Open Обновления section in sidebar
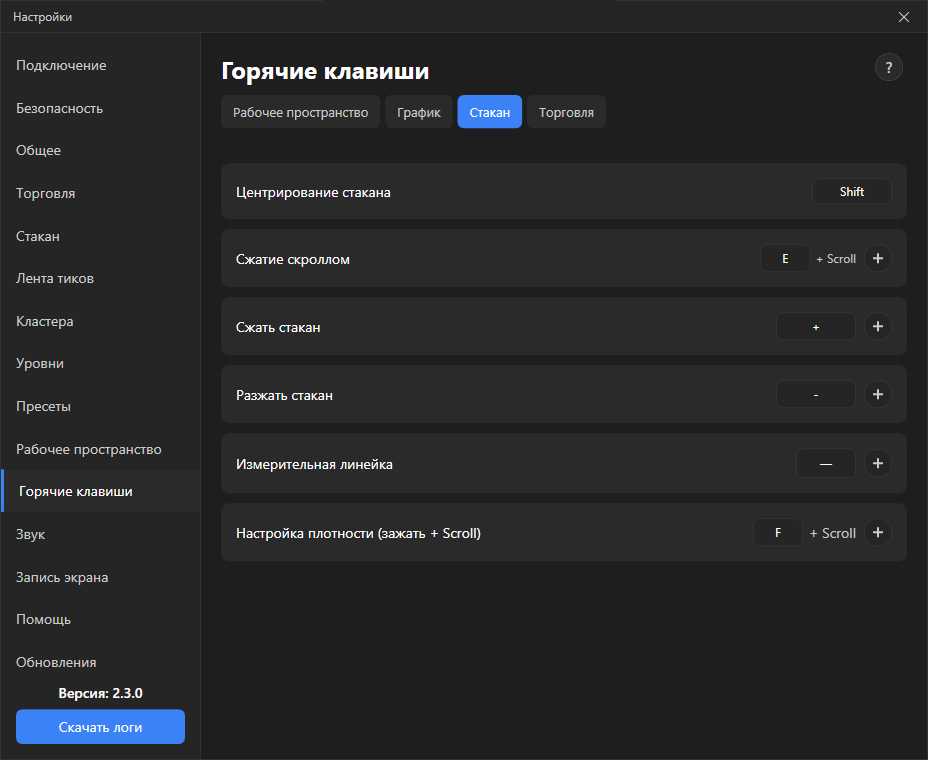The height and width of the screenshot is (760, 928). tap(56, 662)
